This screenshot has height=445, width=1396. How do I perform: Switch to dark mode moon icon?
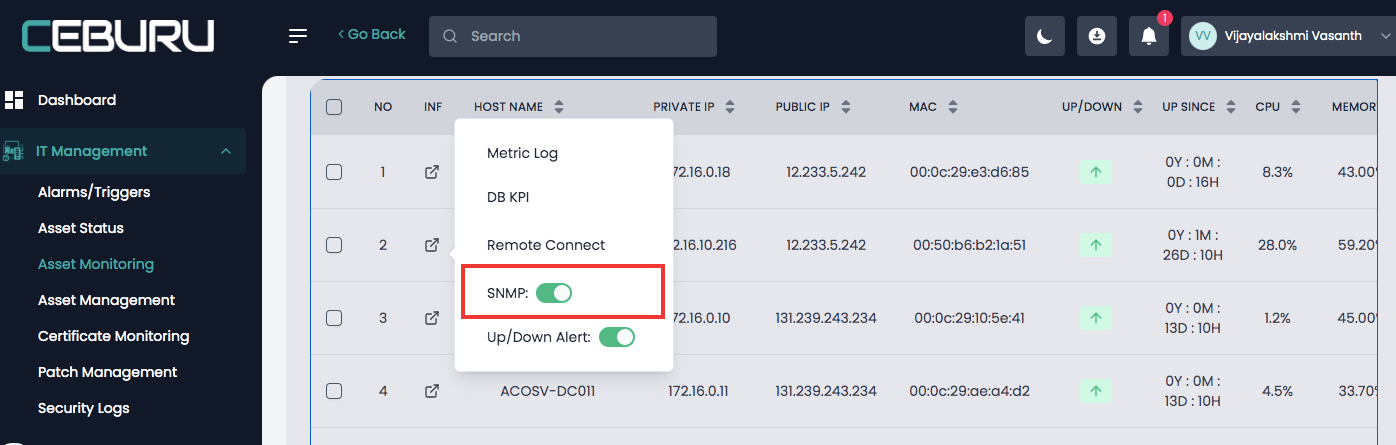click(1045, 36)
